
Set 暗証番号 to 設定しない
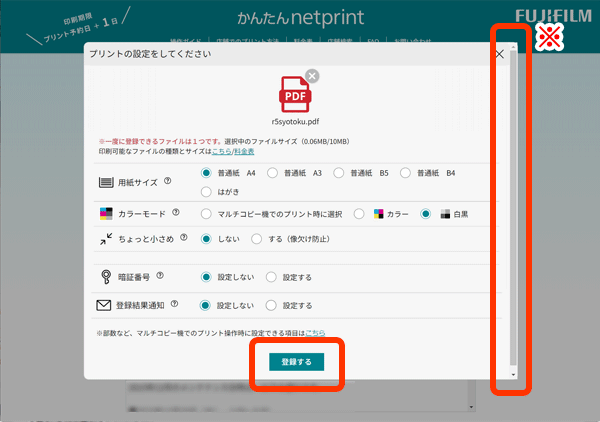(206, 277)
